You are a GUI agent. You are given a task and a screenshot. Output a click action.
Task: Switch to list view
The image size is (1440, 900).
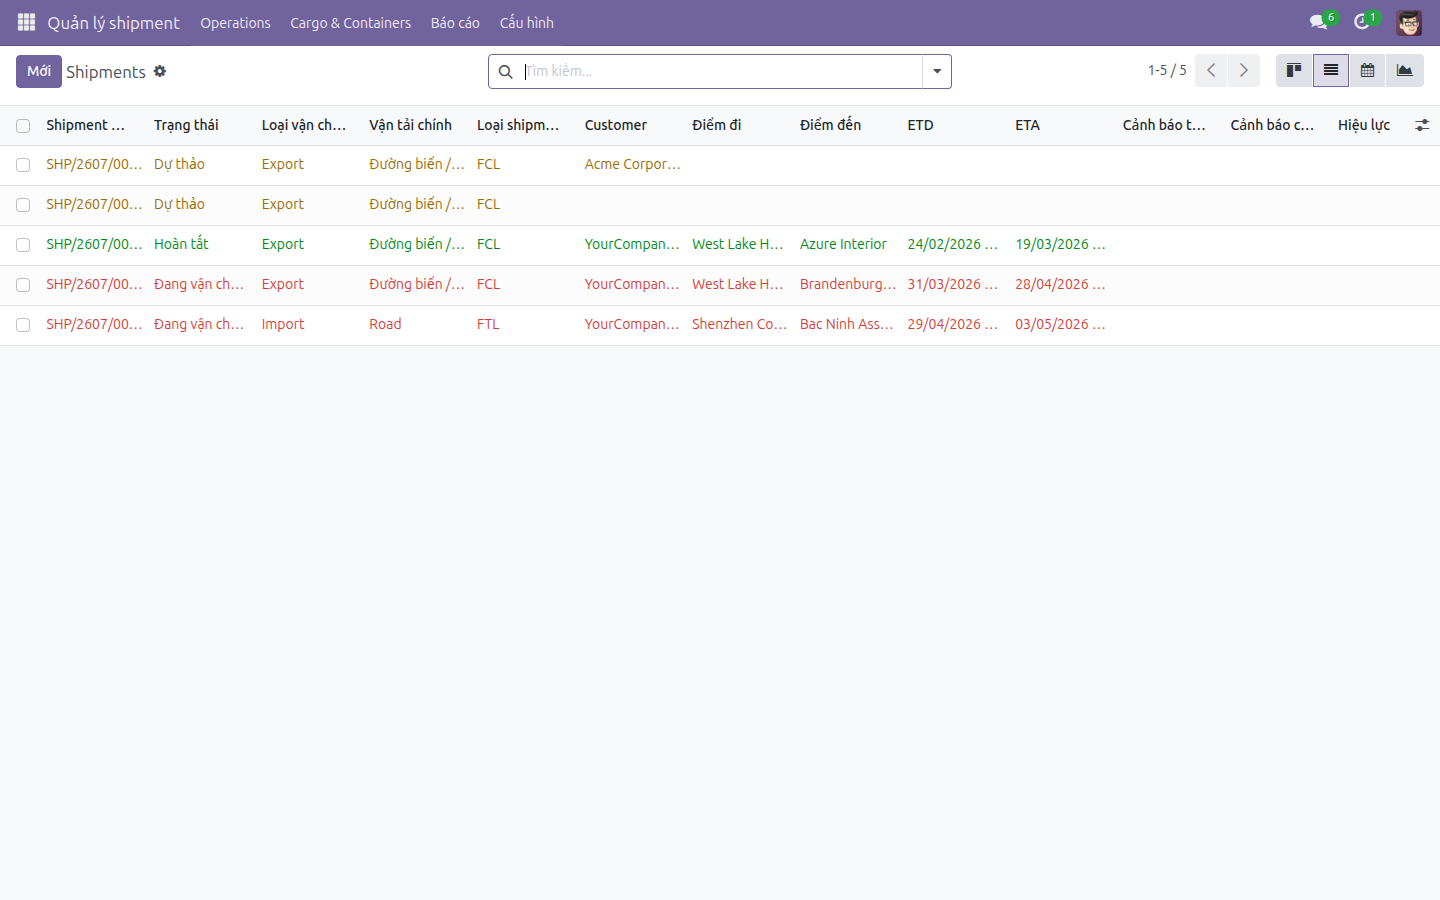pyautogui.click(x=1331, y=71)
